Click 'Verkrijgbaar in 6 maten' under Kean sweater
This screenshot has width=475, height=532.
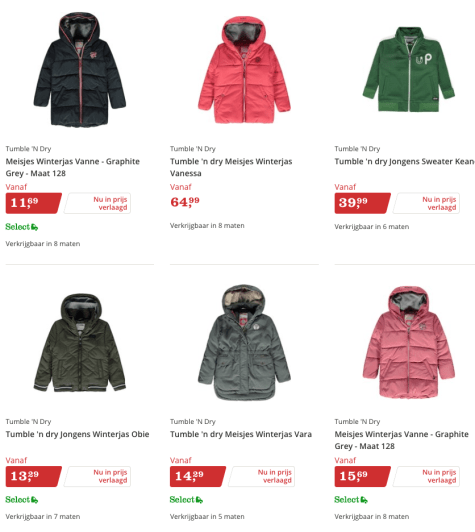click(372, 227)
